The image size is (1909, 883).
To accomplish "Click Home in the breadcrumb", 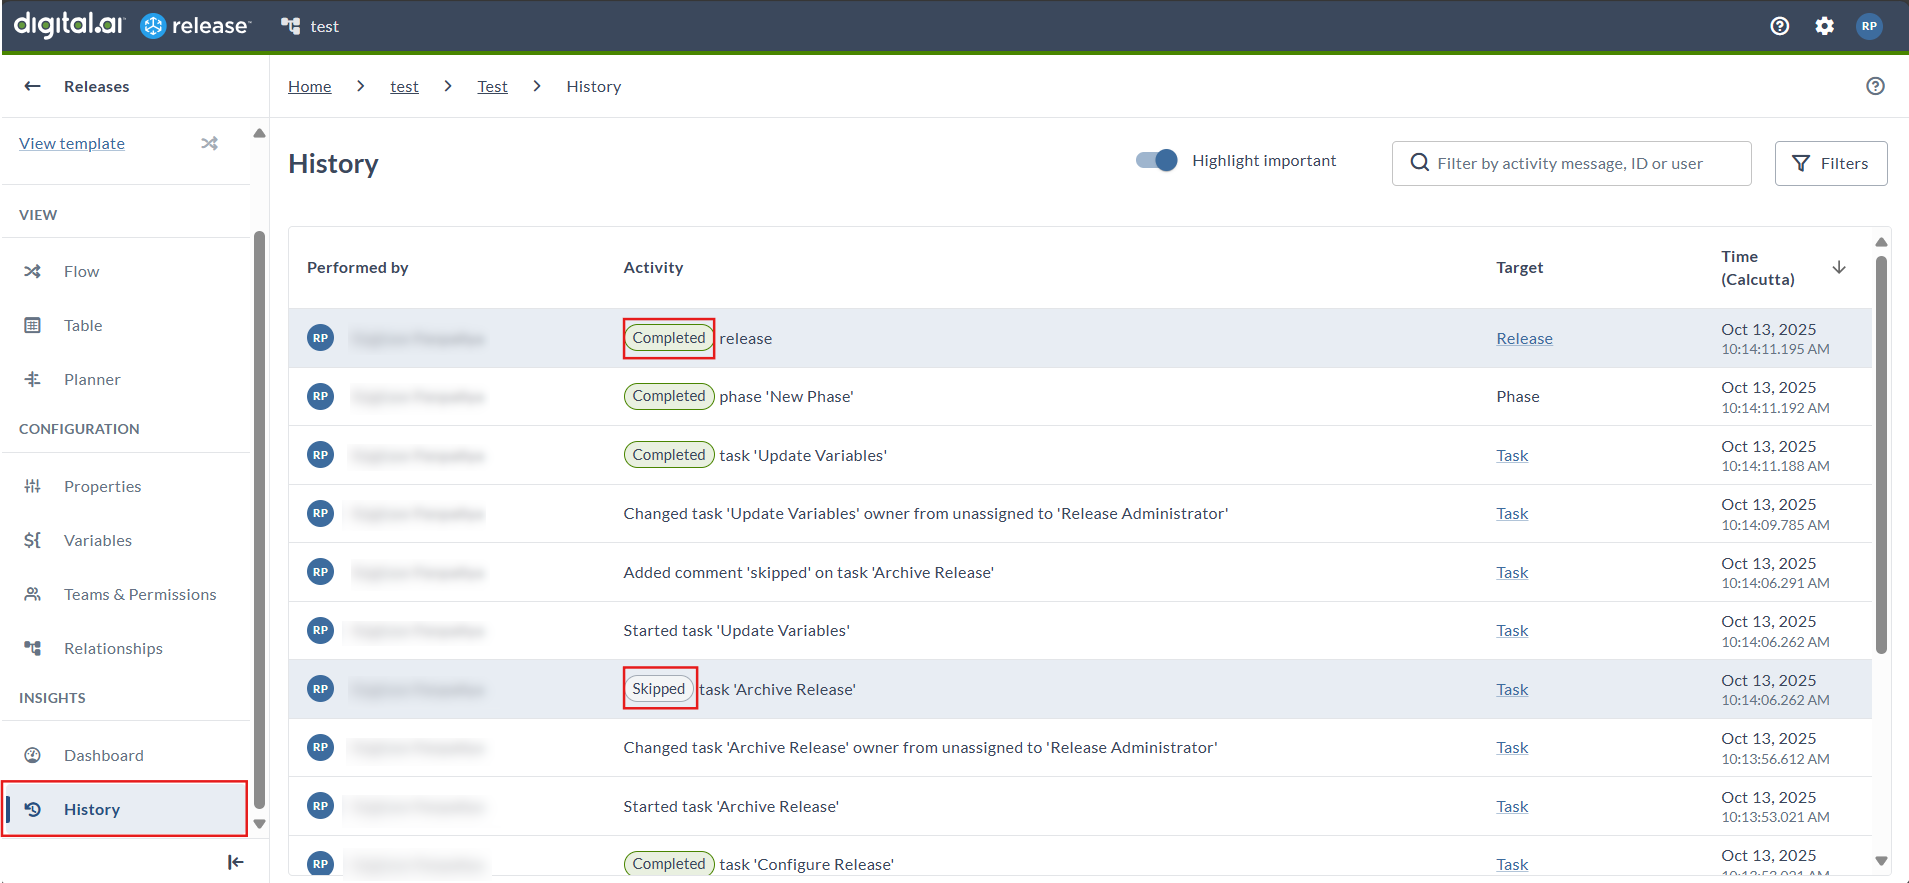I will [x=309, y=86].
